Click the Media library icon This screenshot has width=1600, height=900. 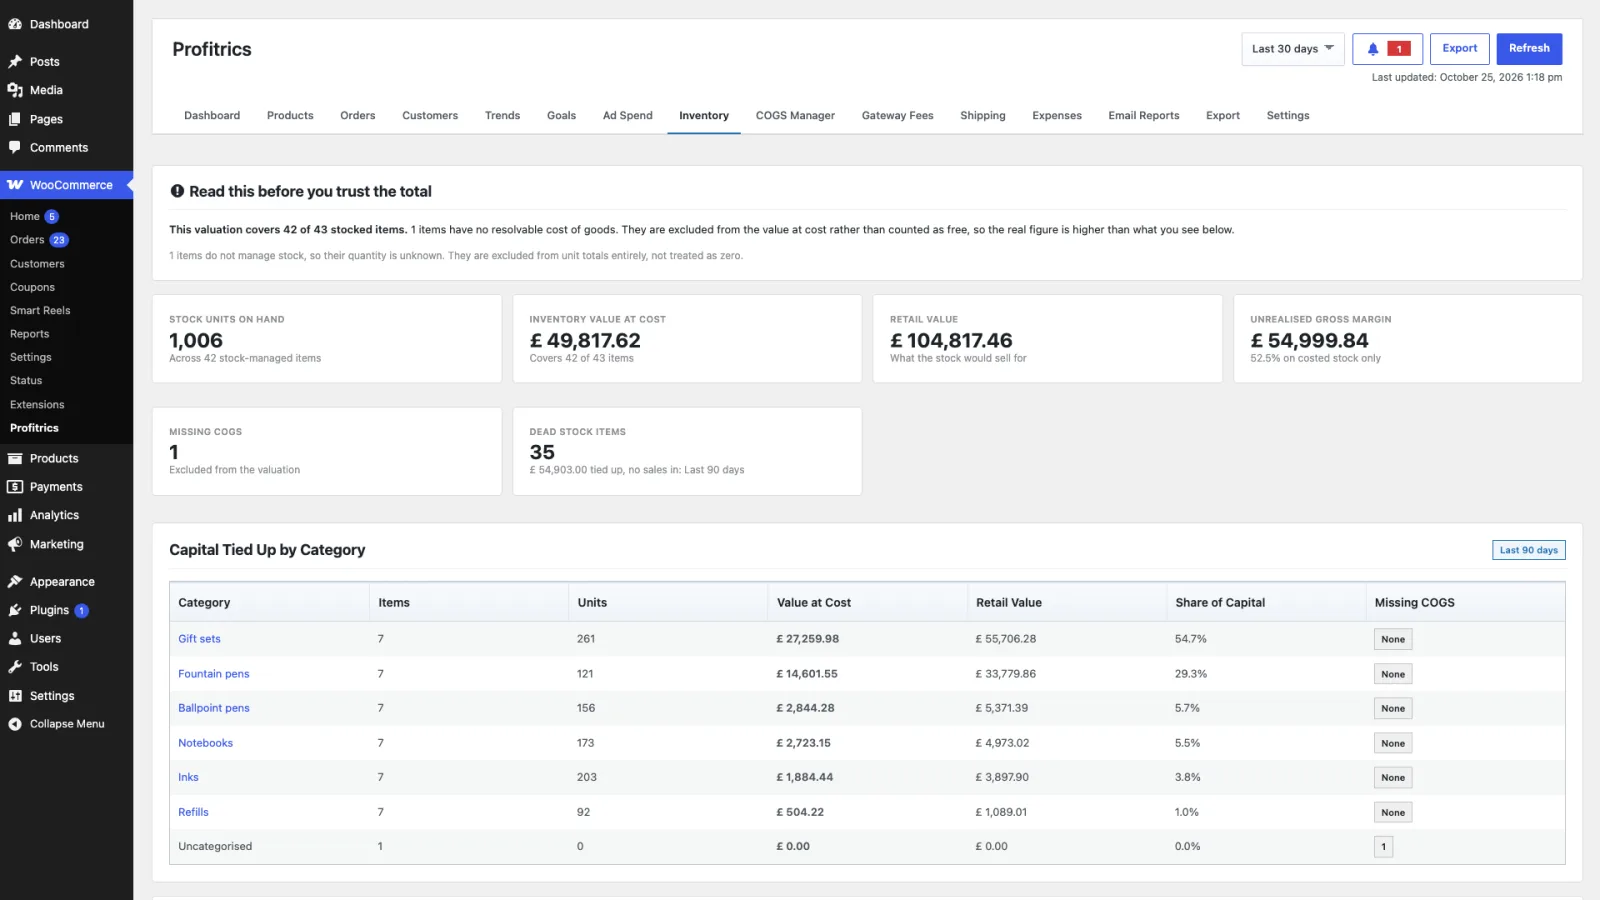click(15, 90)
